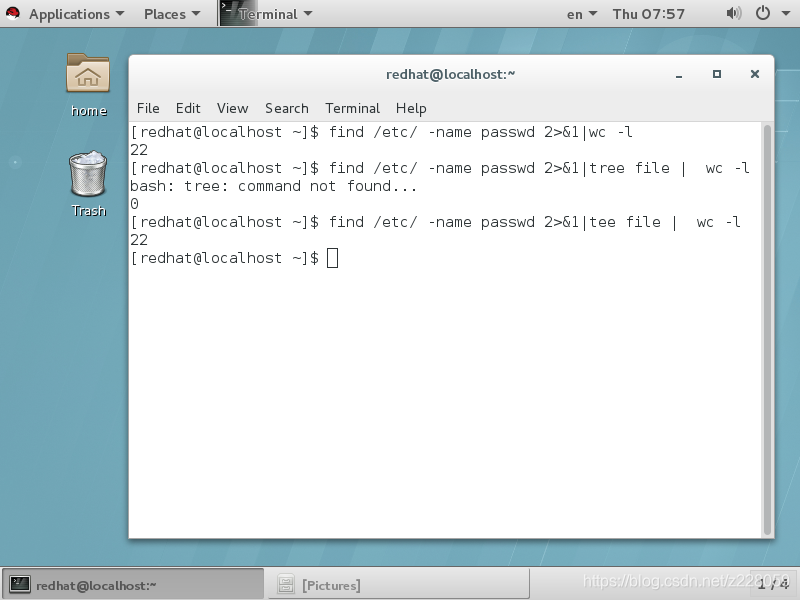Expand the Applications menu
Screen dimensions: 800x600
tap(77, 14)
